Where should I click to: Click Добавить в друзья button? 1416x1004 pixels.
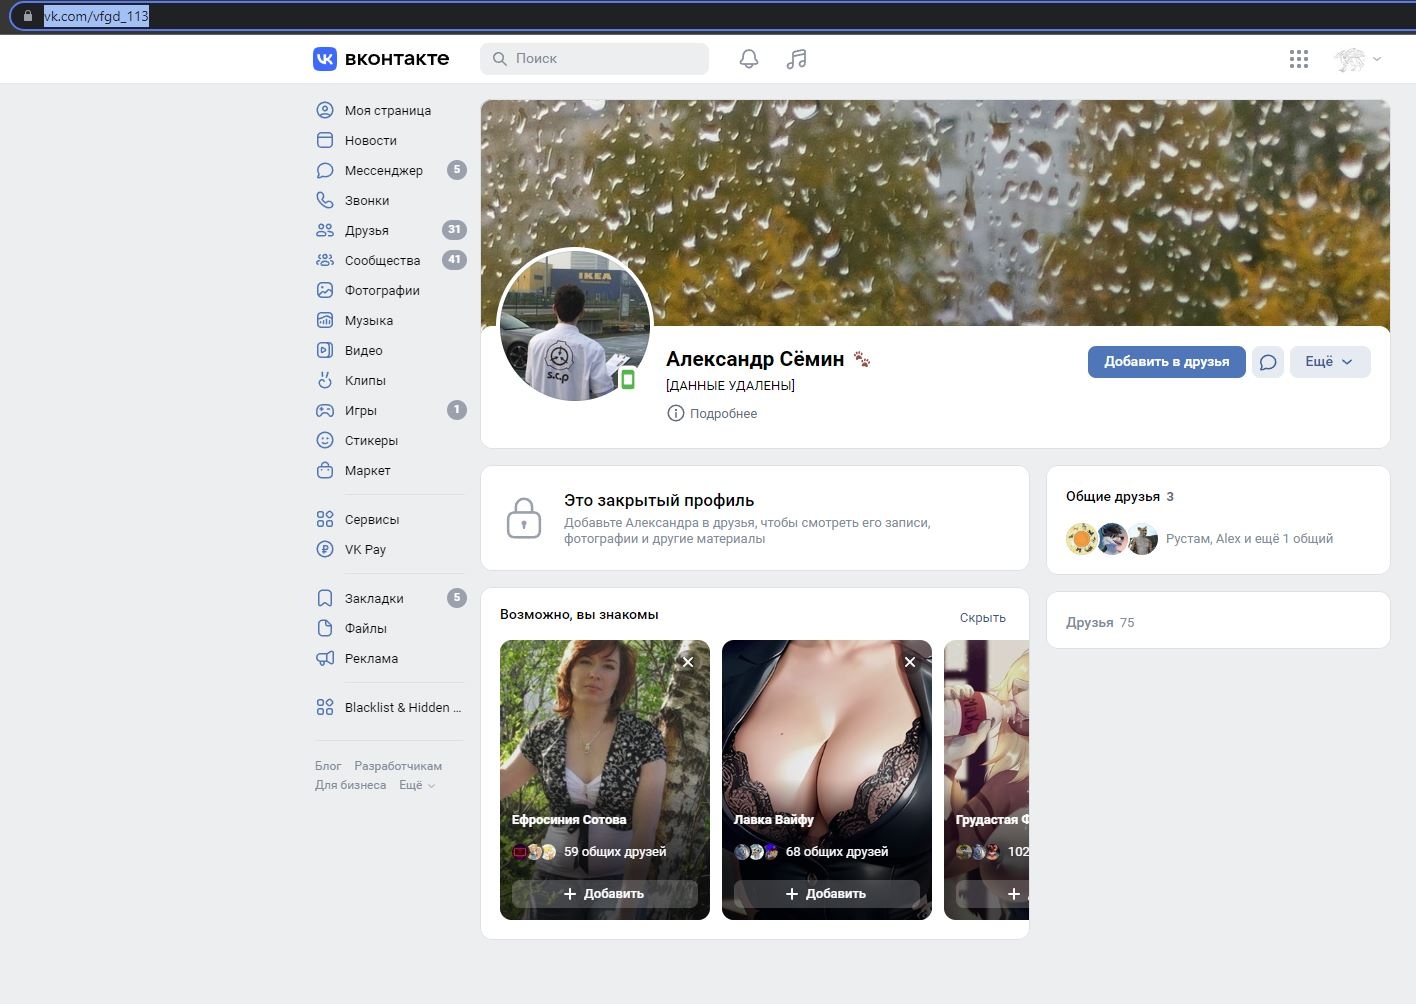(x=1166, y=362)
